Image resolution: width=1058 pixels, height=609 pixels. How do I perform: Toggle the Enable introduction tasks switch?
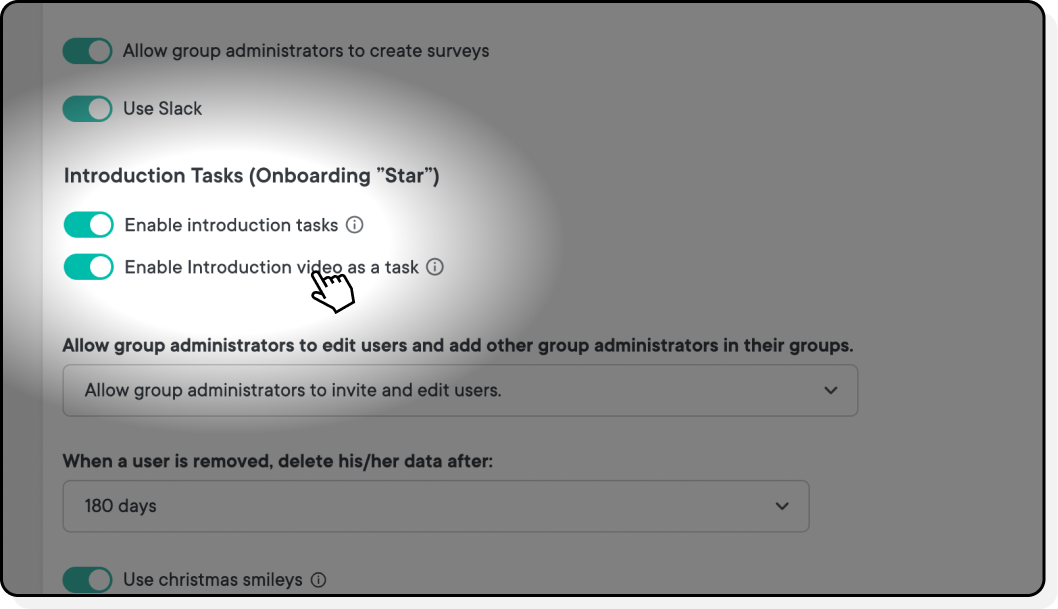coord(89,225)
